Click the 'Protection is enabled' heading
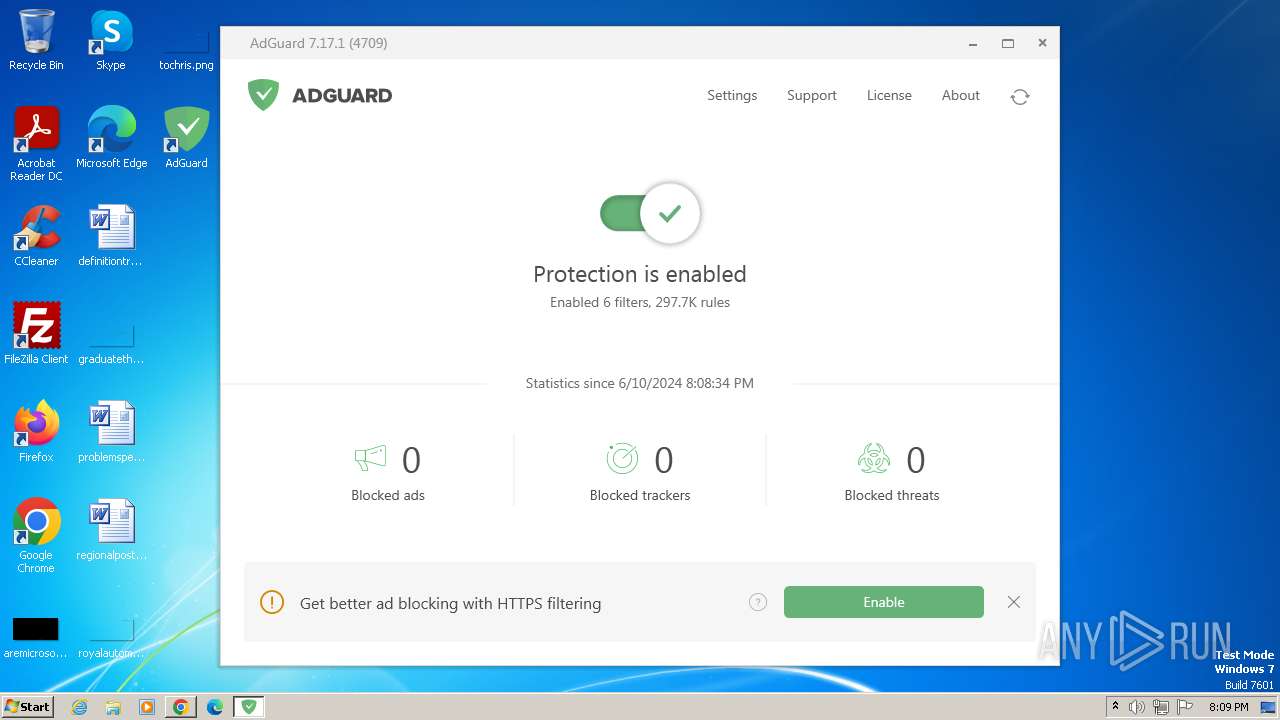The width and height of the screenshot is (1280, 720). [640, 274]
